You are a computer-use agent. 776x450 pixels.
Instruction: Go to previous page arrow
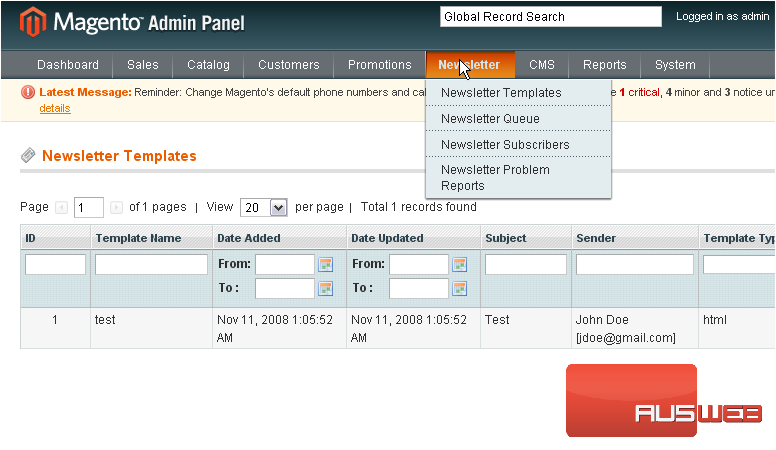coord(61,207)
